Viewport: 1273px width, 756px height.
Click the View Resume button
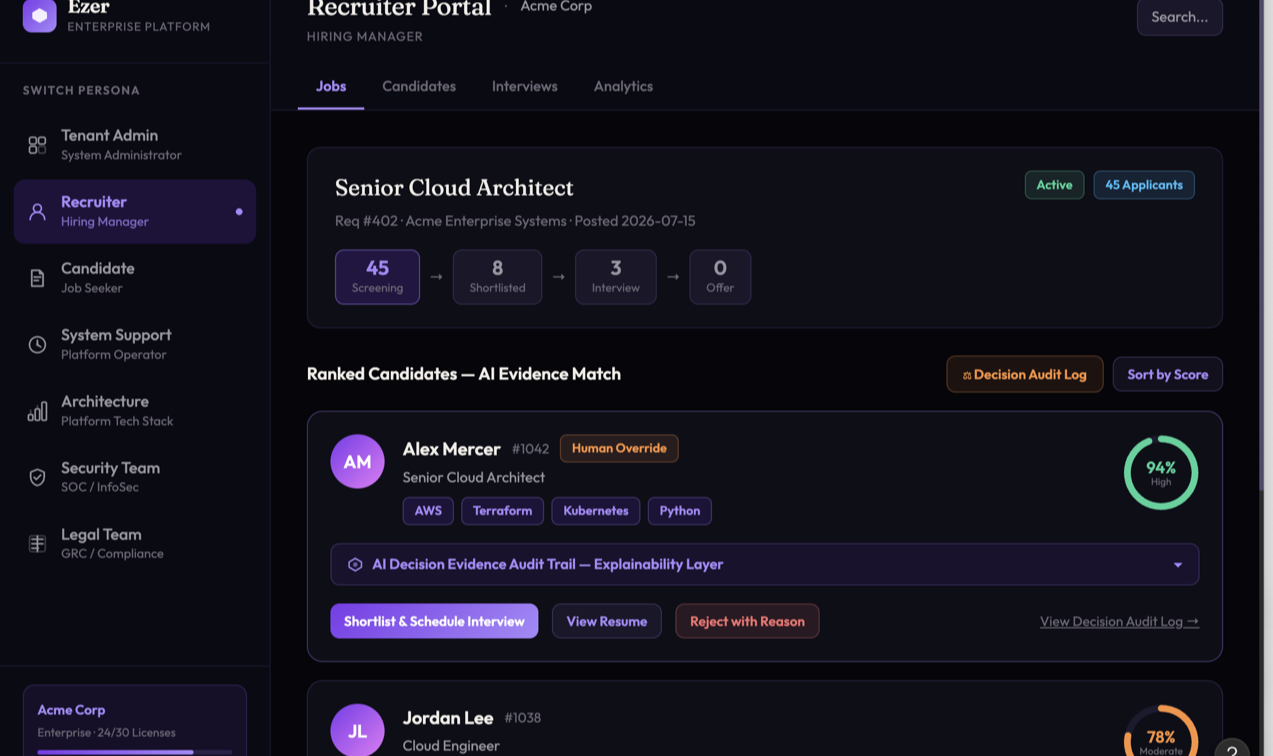click(607, 621)
